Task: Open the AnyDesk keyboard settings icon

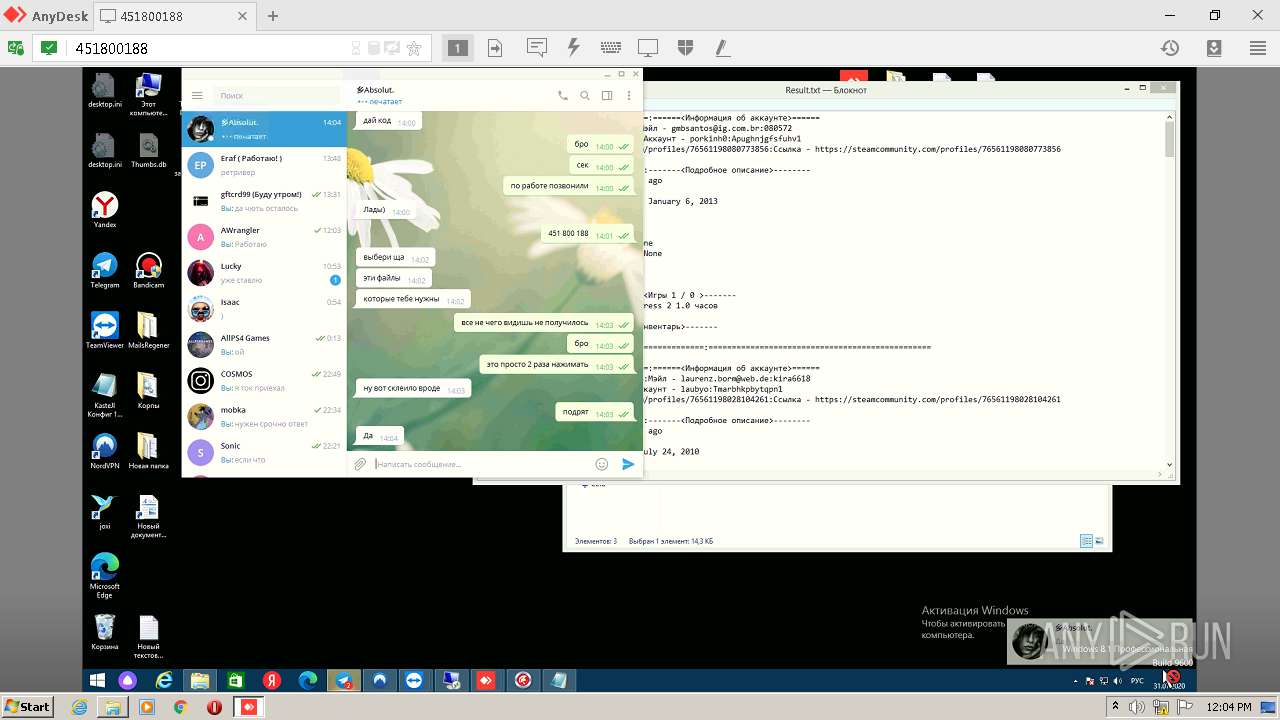Action: (x=611, y=47)
